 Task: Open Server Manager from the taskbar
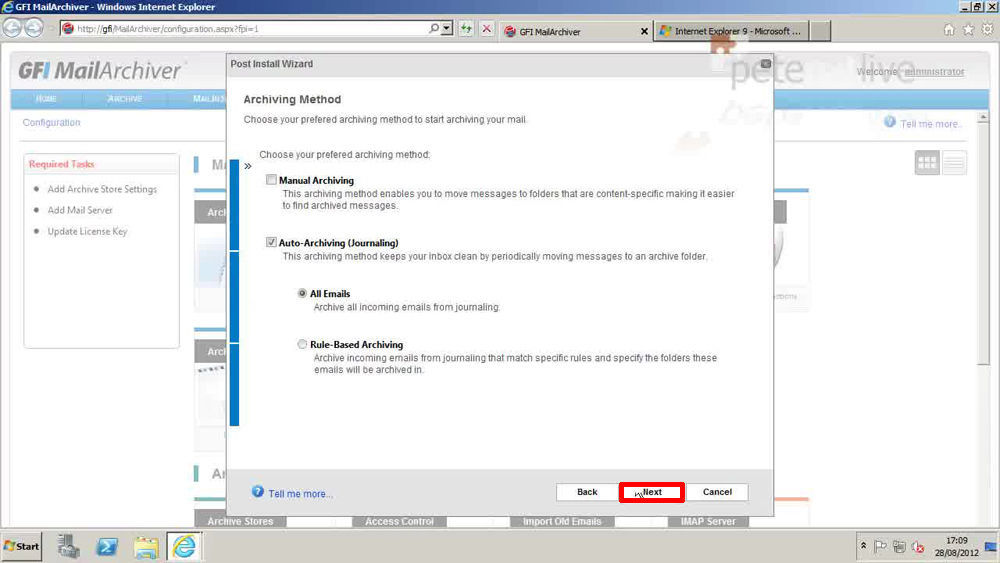point(68,546)
